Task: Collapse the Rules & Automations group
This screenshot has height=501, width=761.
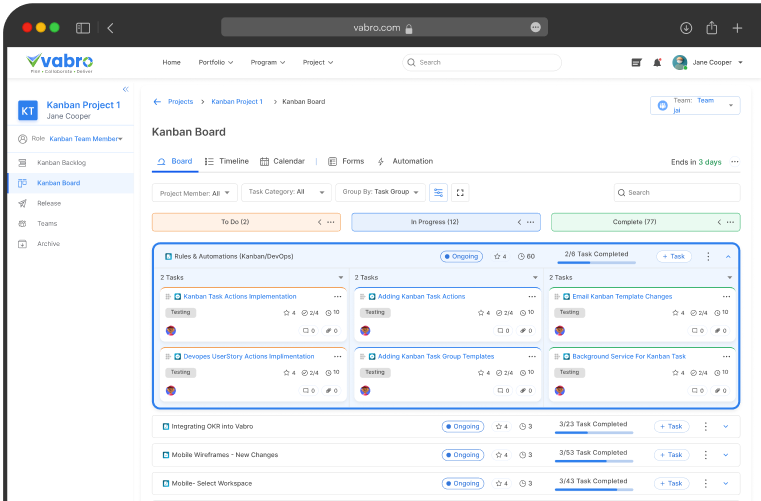Action: click(x=728, y=256)
